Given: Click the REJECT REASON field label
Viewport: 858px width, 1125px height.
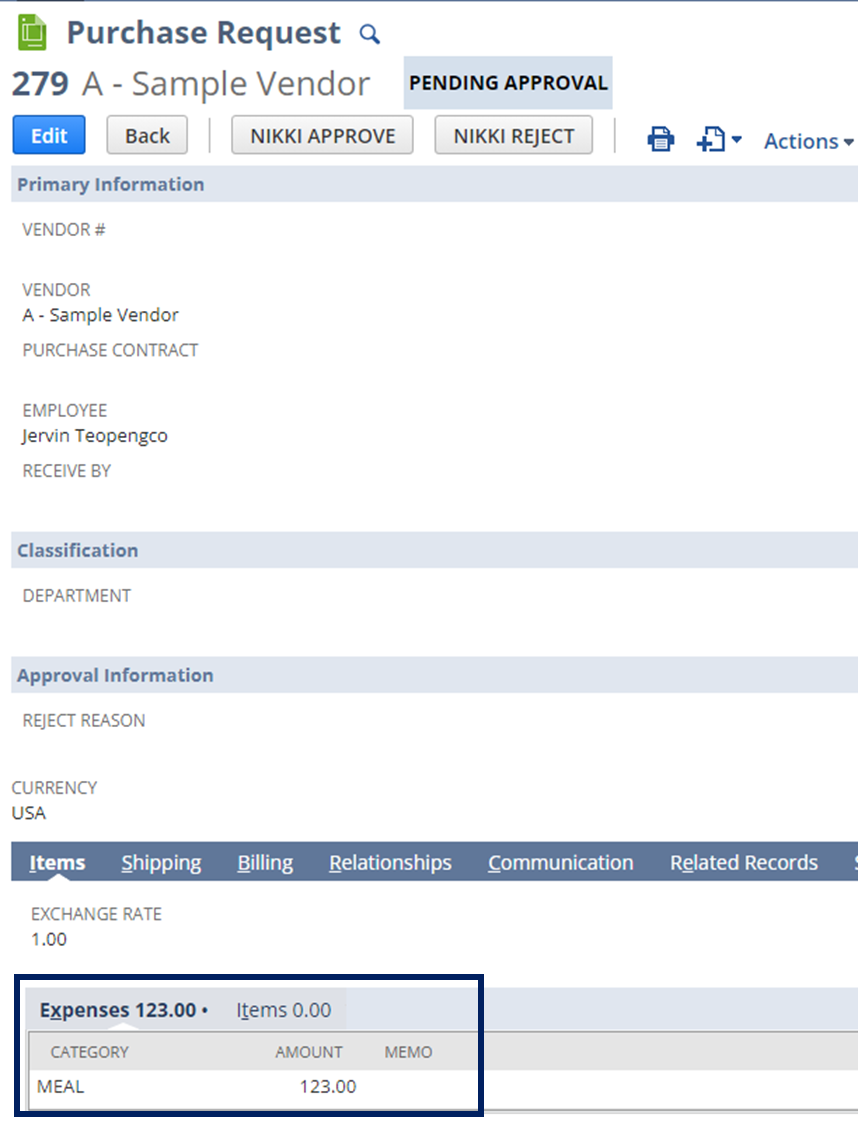Looking at the screenshot, I should click(x=84, y=720).
